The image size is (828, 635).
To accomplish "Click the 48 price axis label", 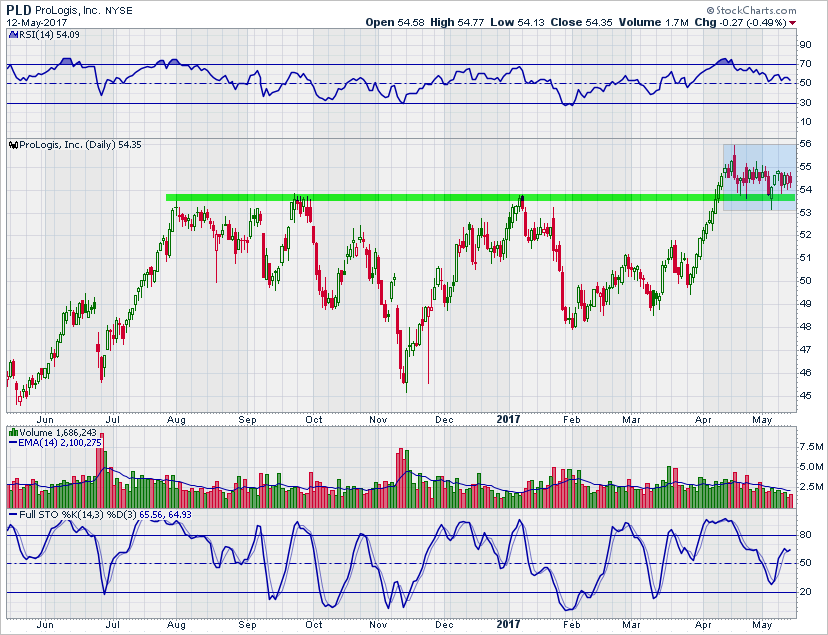I will [805, 327].
